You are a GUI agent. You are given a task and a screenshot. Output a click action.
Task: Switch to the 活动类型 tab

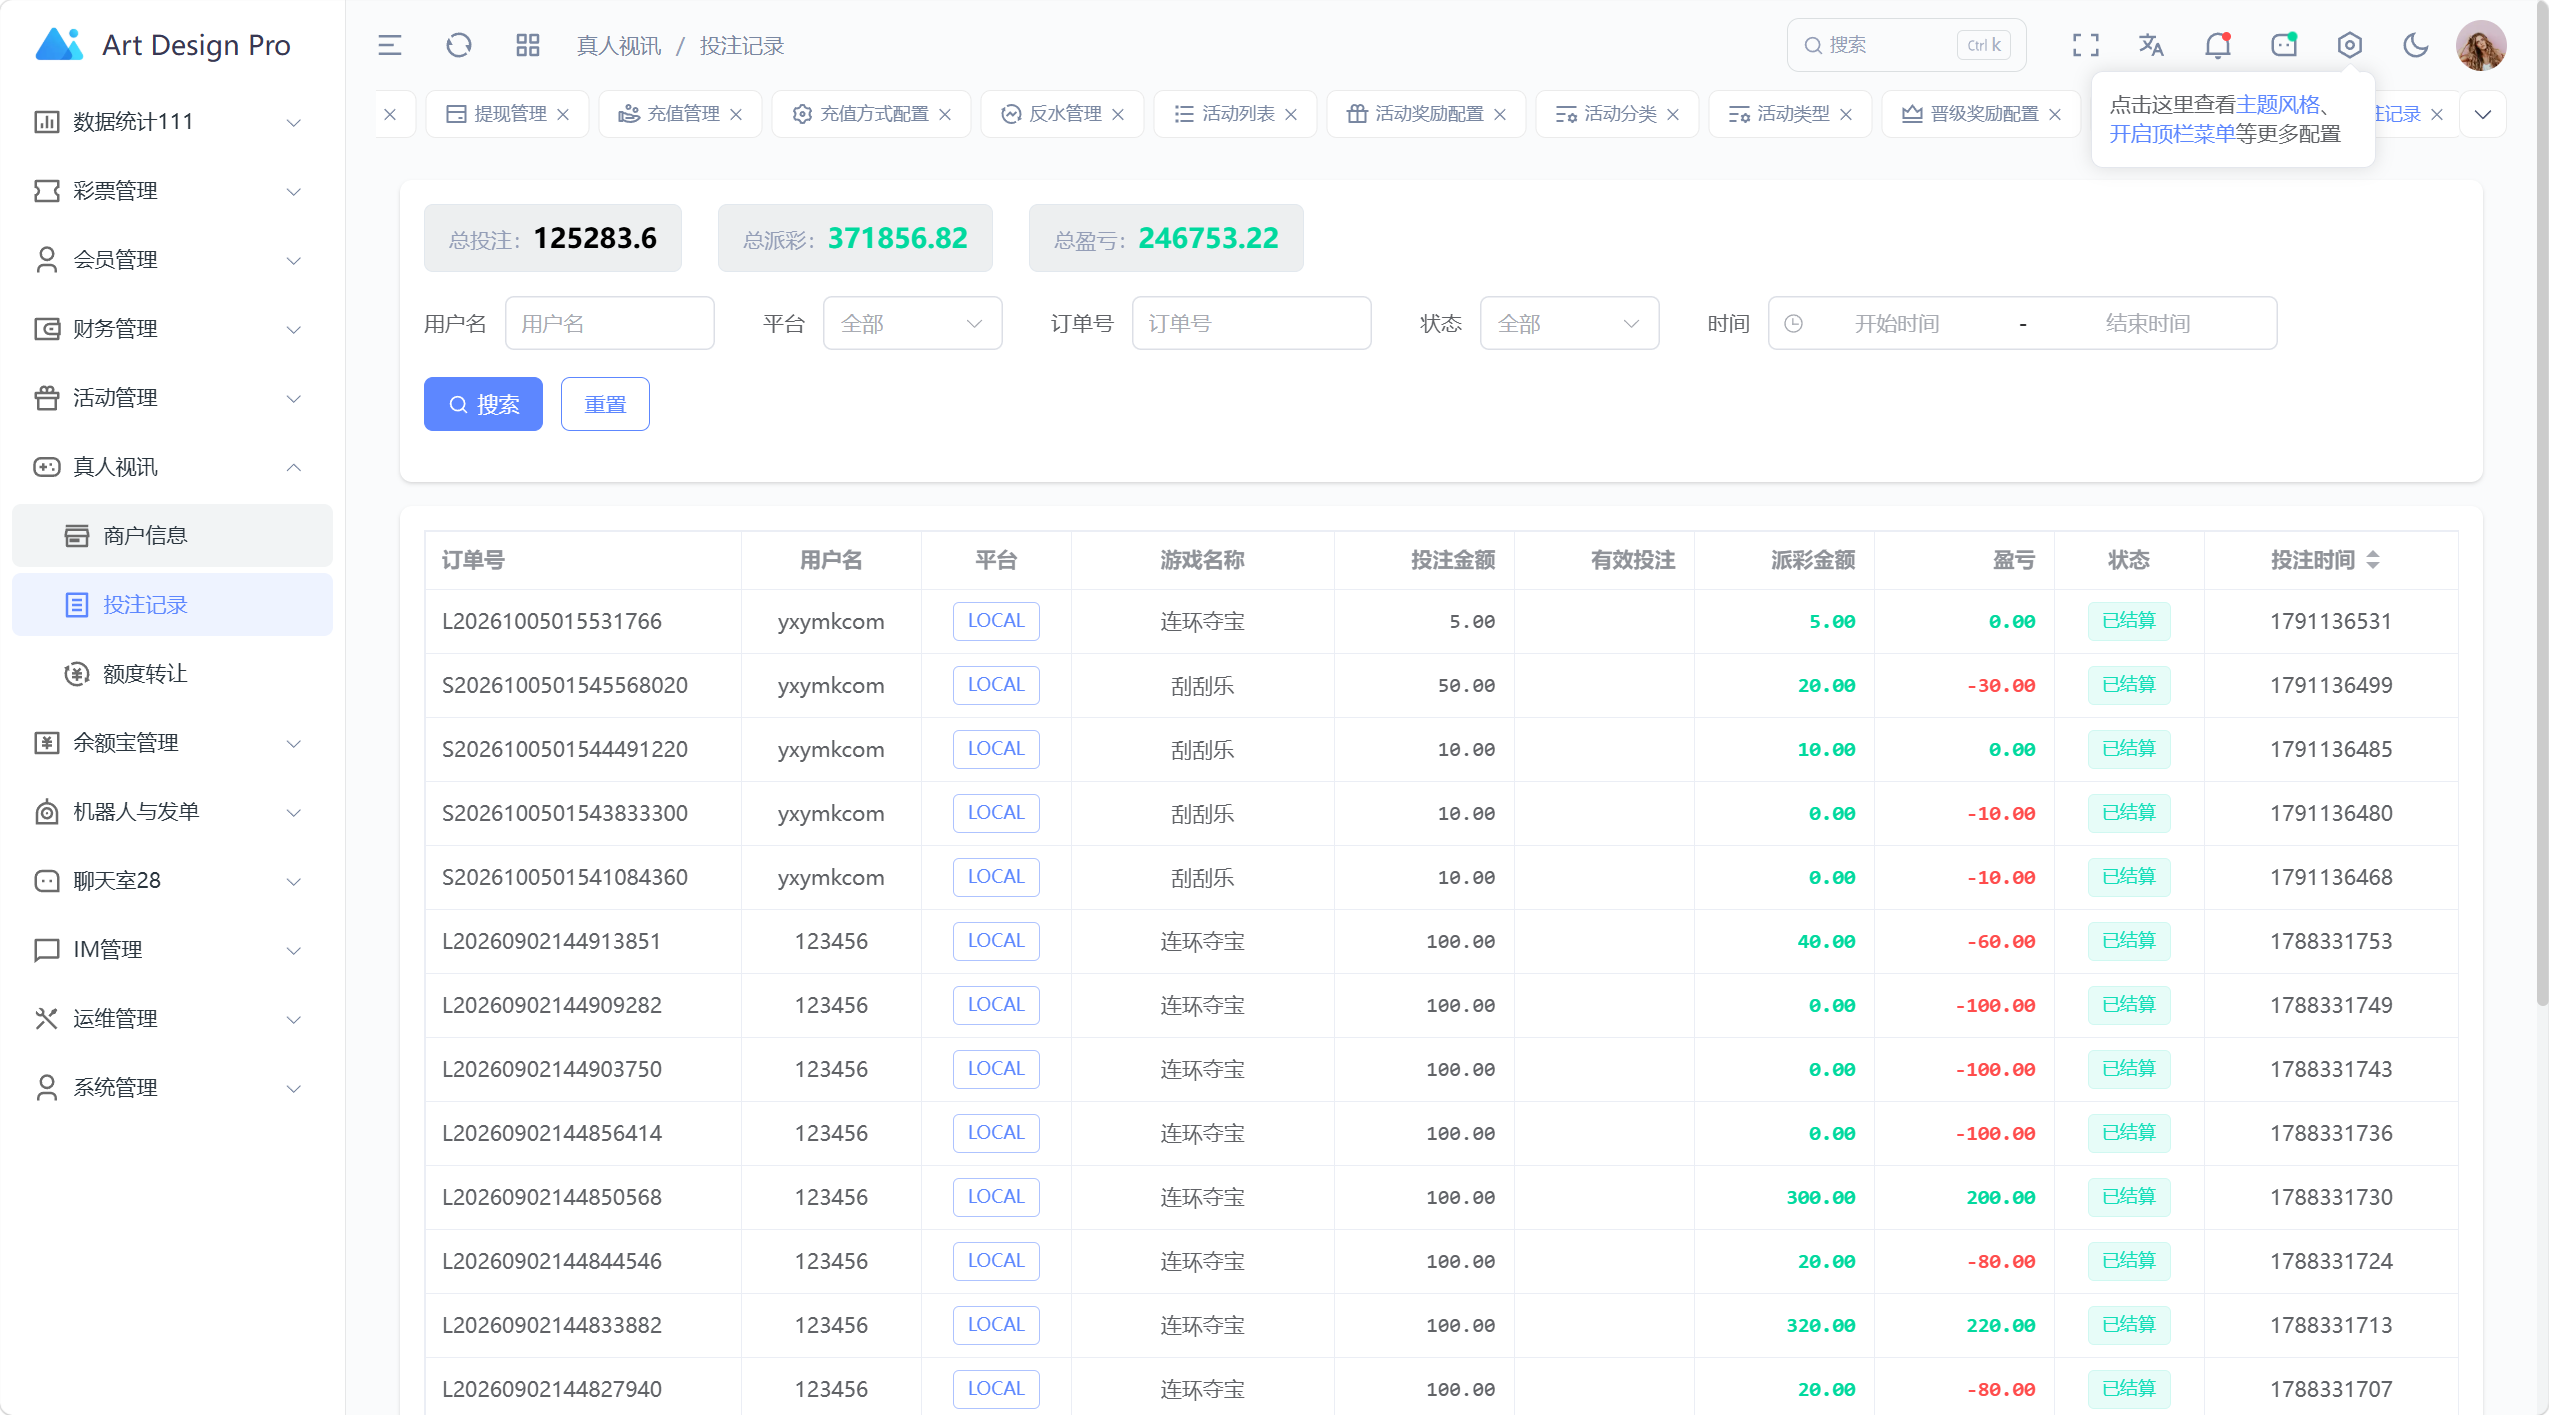tap(1790, 114)
